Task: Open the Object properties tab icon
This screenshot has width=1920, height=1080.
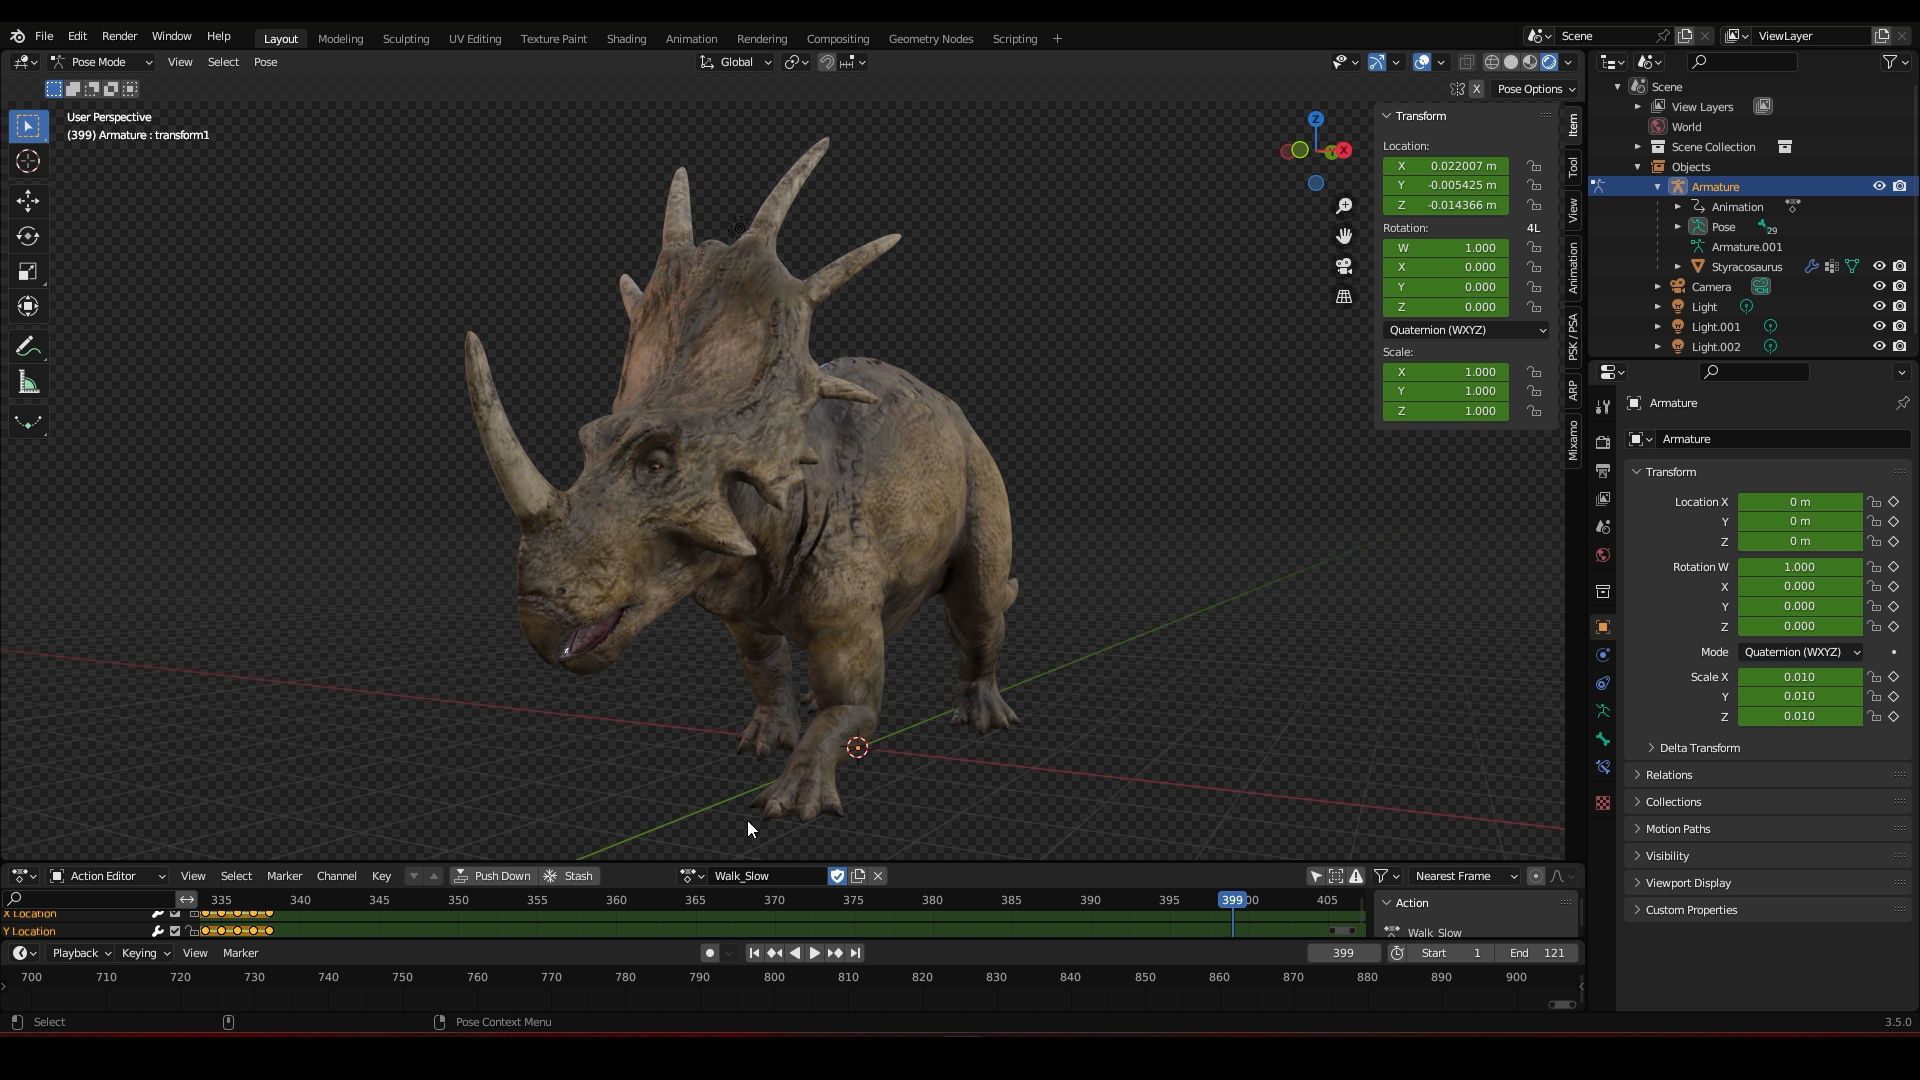Action: click(1603, 627)
